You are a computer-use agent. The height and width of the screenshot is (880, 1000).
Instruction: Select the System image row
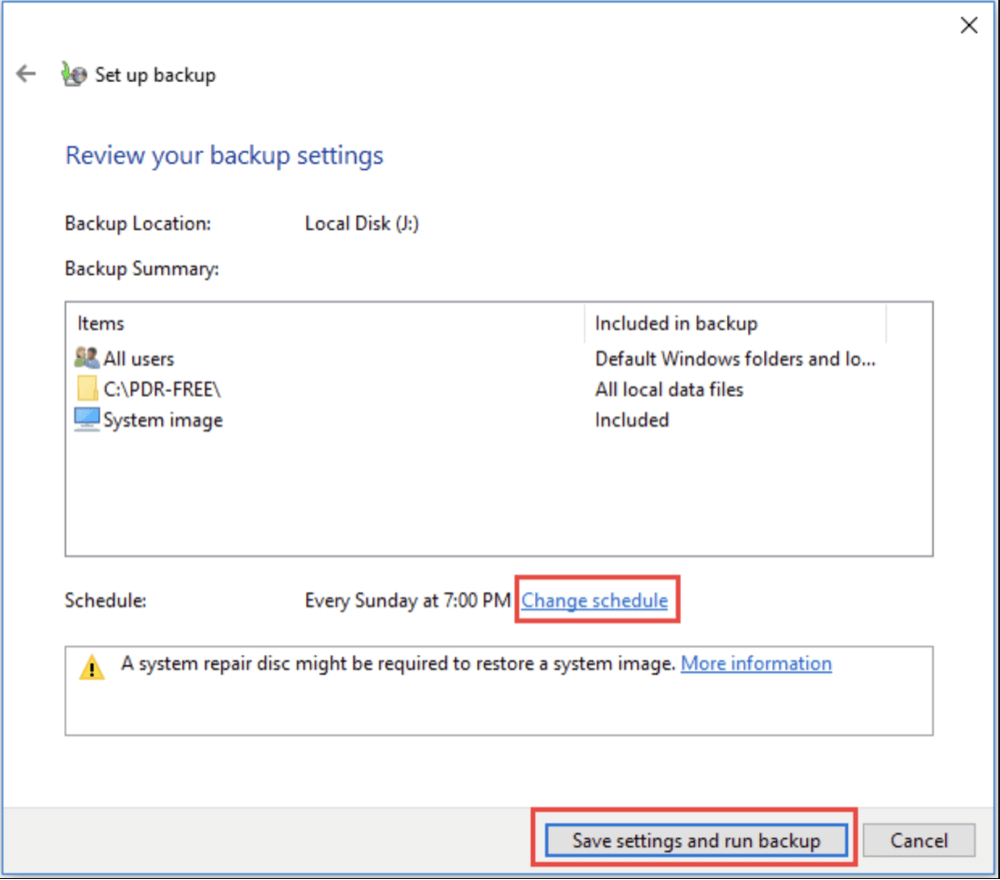[164, 419]
